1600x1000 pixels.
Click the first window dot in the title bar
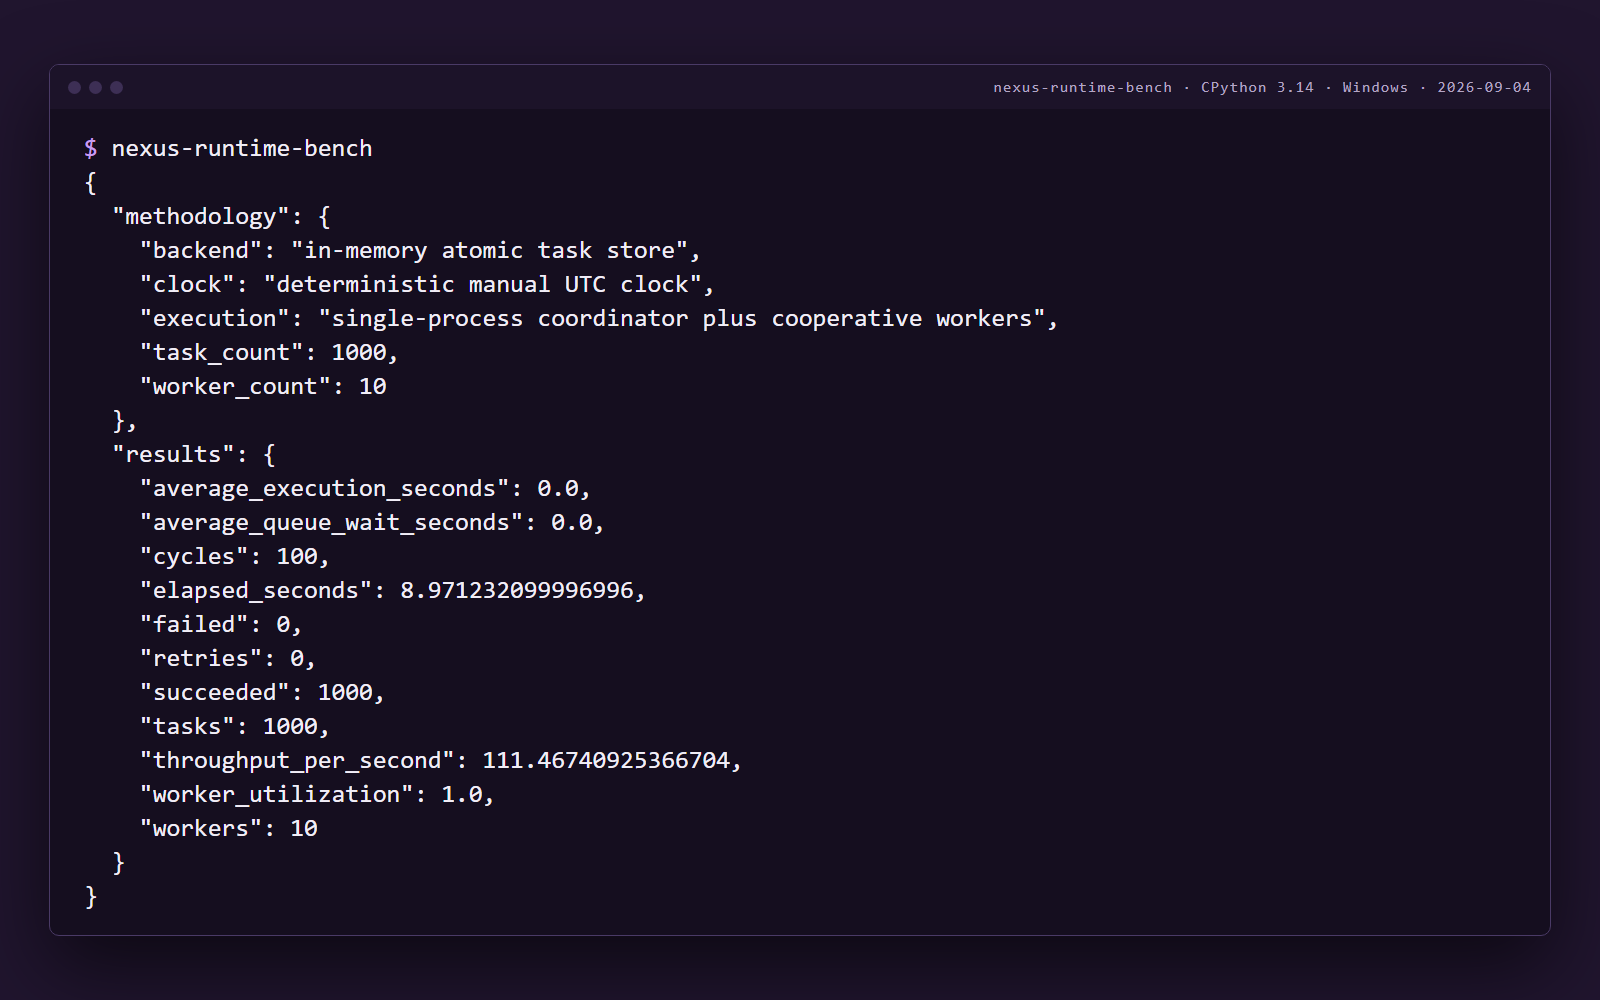(x=74, y=88)
